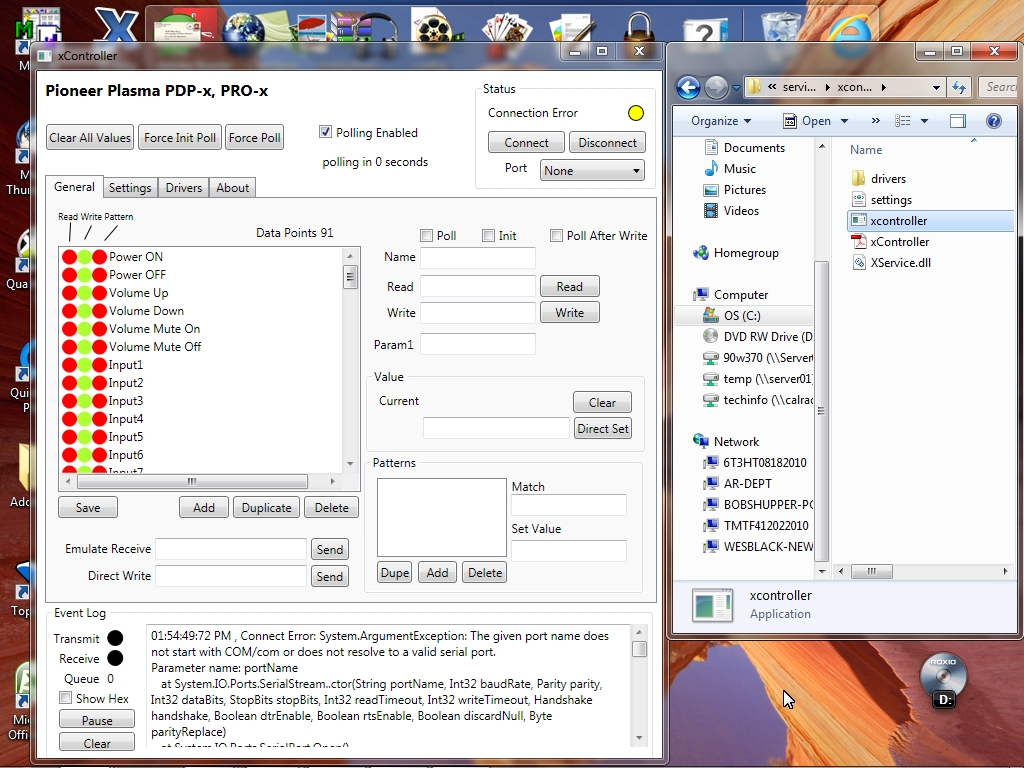1024x768 pixels.
Task: Select the xController PDF file icon
Action: [x=858, y=242]
